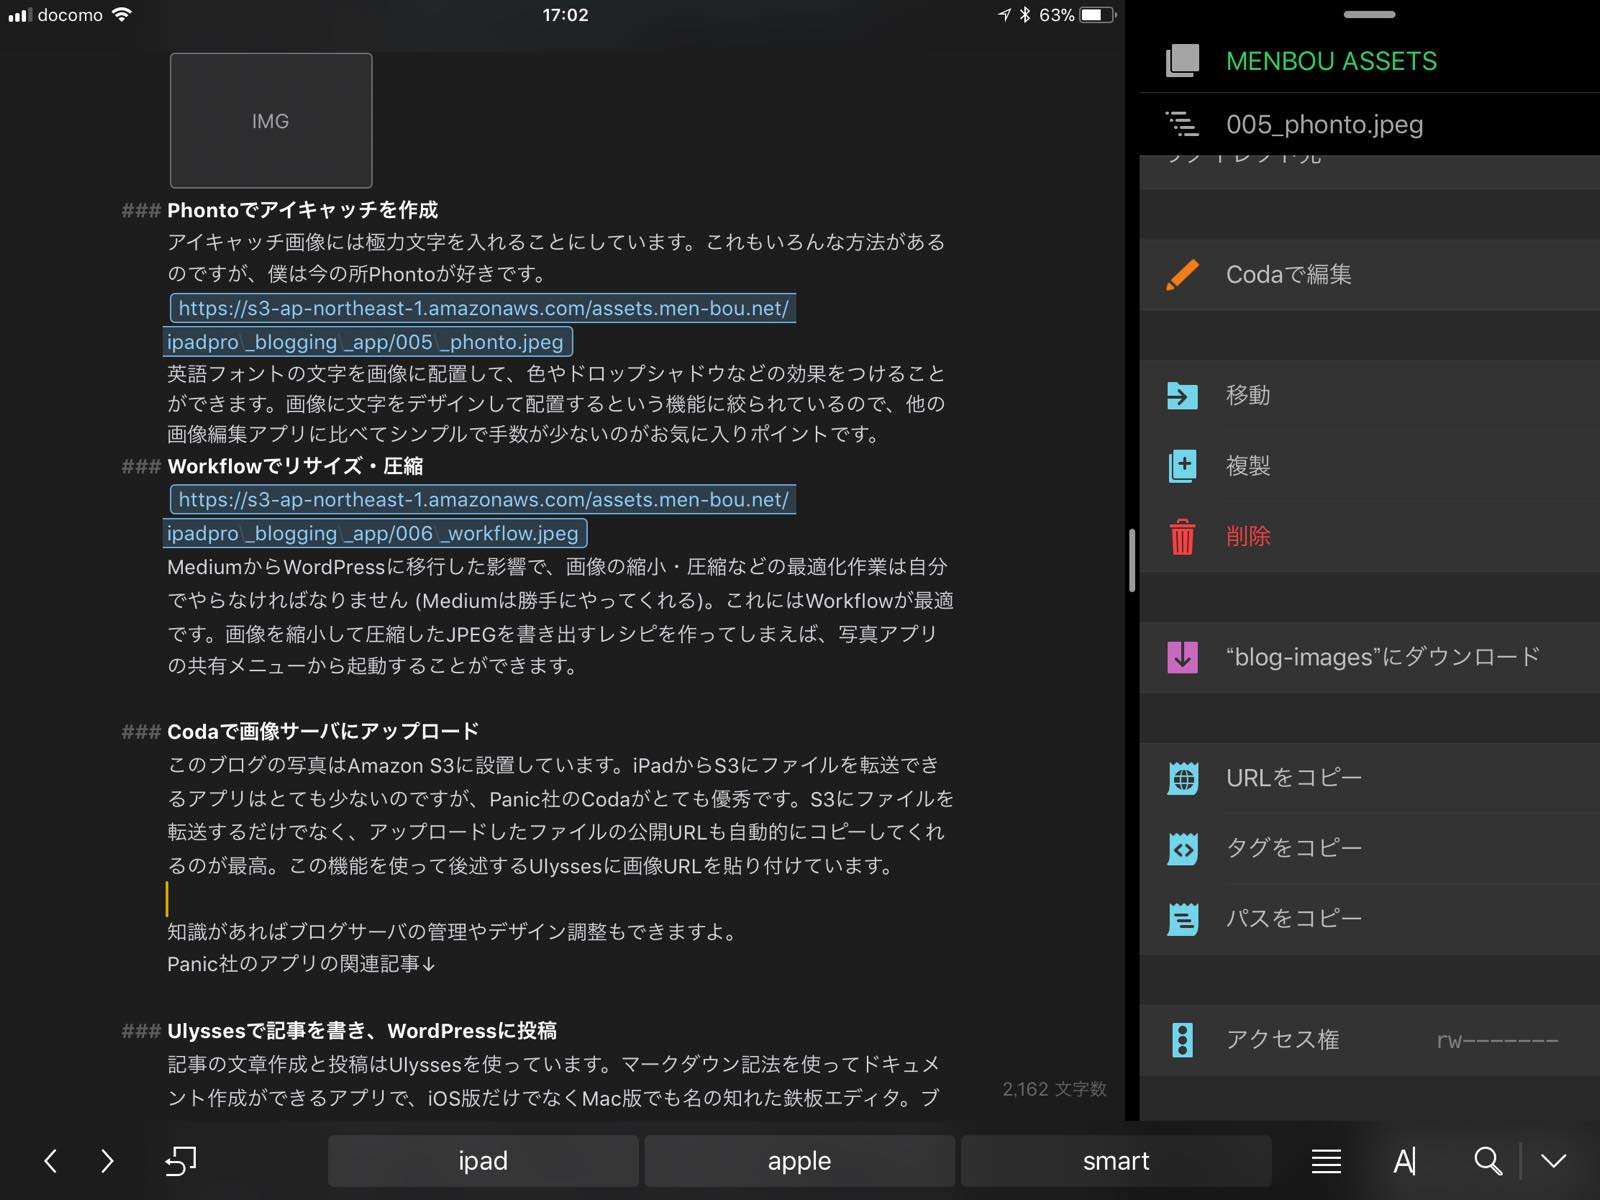Open the アクセス権 rw row
This screenshot has width=1600, height=1200.
click(x=1370, y=1040)
